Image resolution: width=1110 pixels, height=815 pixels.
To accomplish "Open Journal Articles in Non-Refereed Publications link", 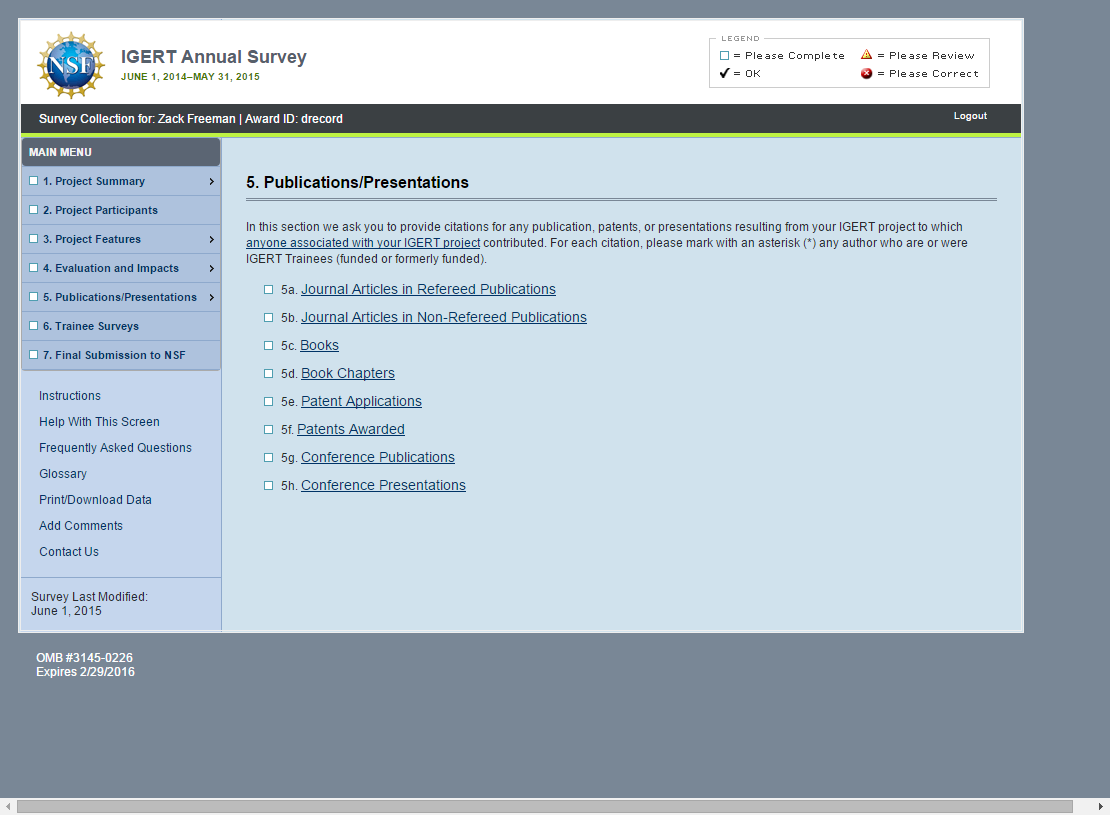I will (x=444, y=317).
